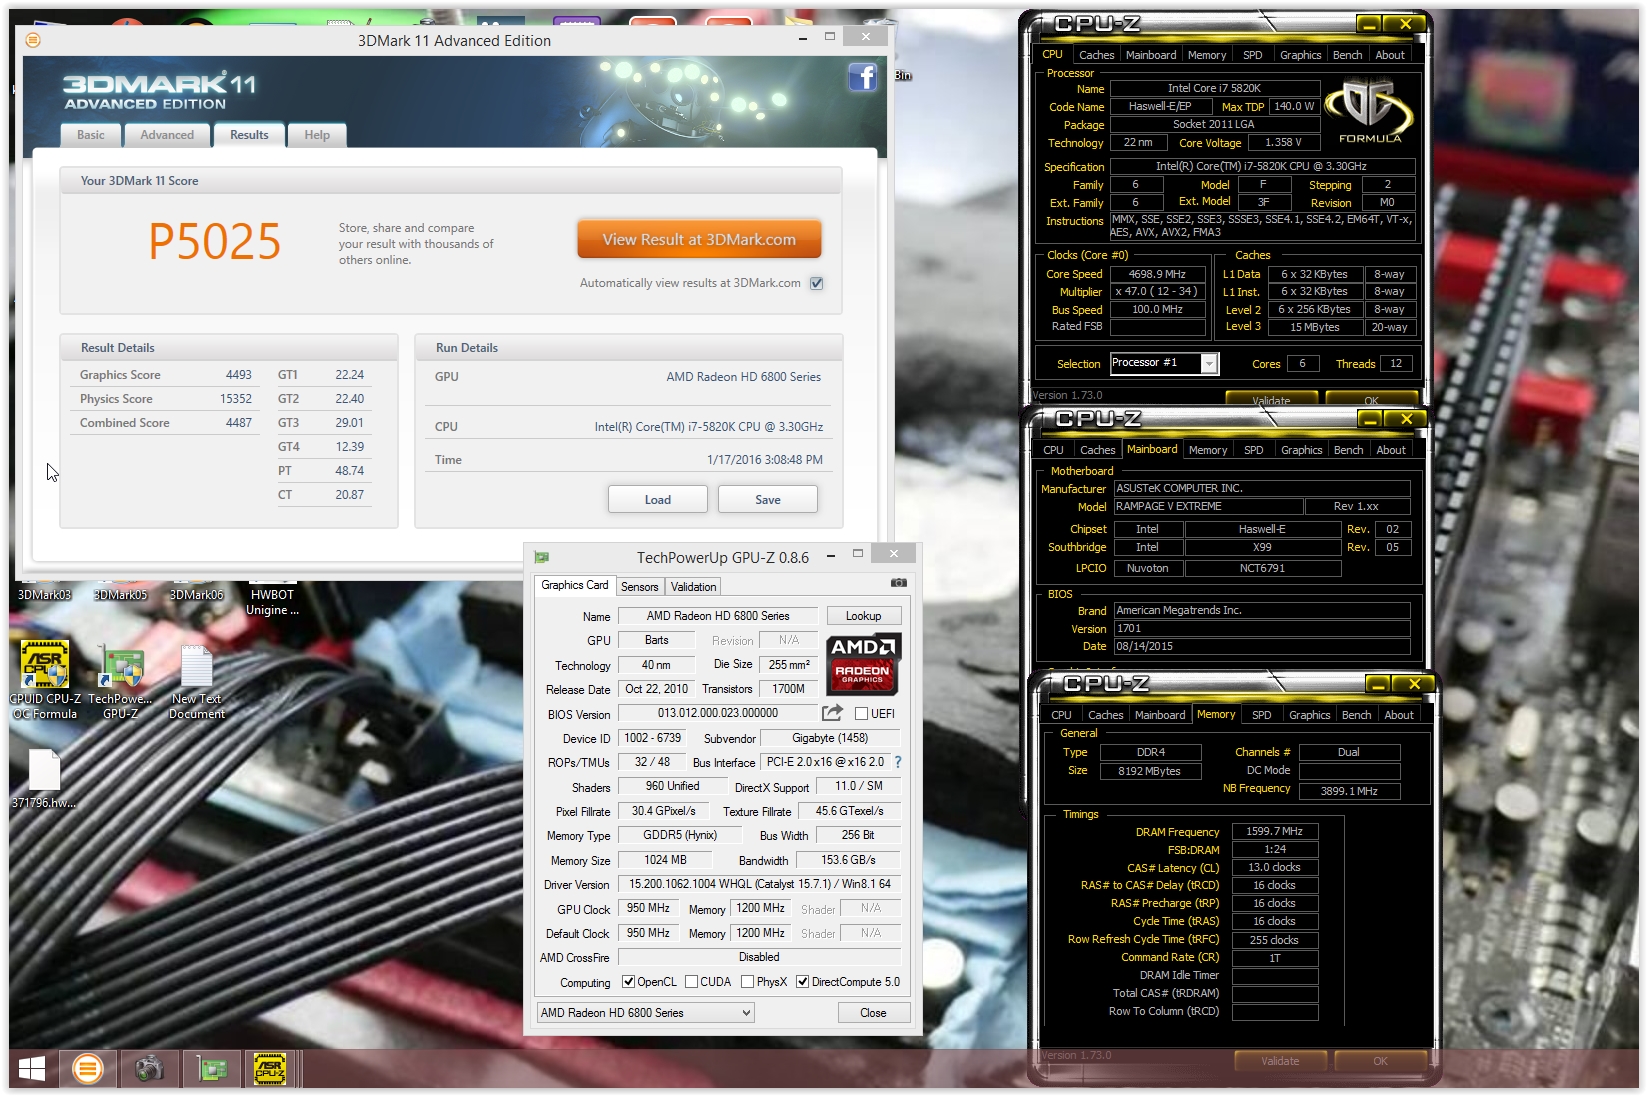
Task: Toggle the DirectCompute 5.0 checkbox
Action: 802,982
